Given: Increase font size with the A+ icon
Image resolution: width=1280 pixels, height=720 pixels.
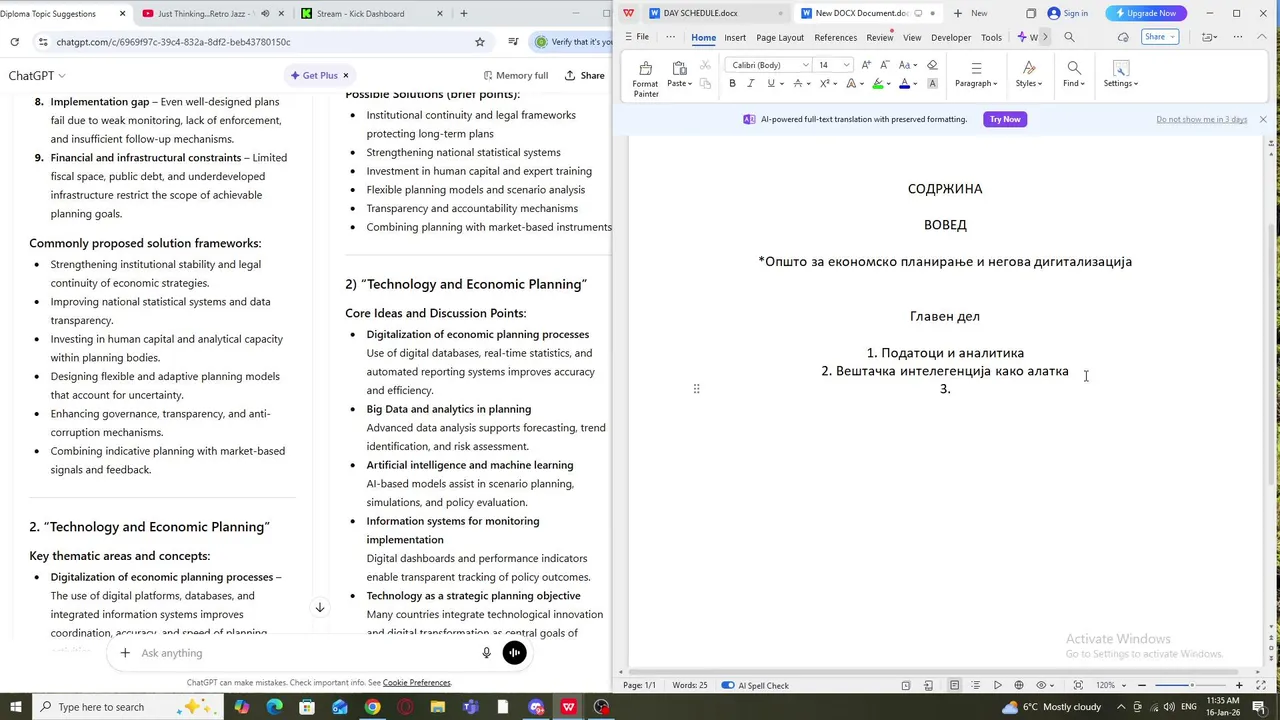Looking at the screenshot, I should [865, 65].
